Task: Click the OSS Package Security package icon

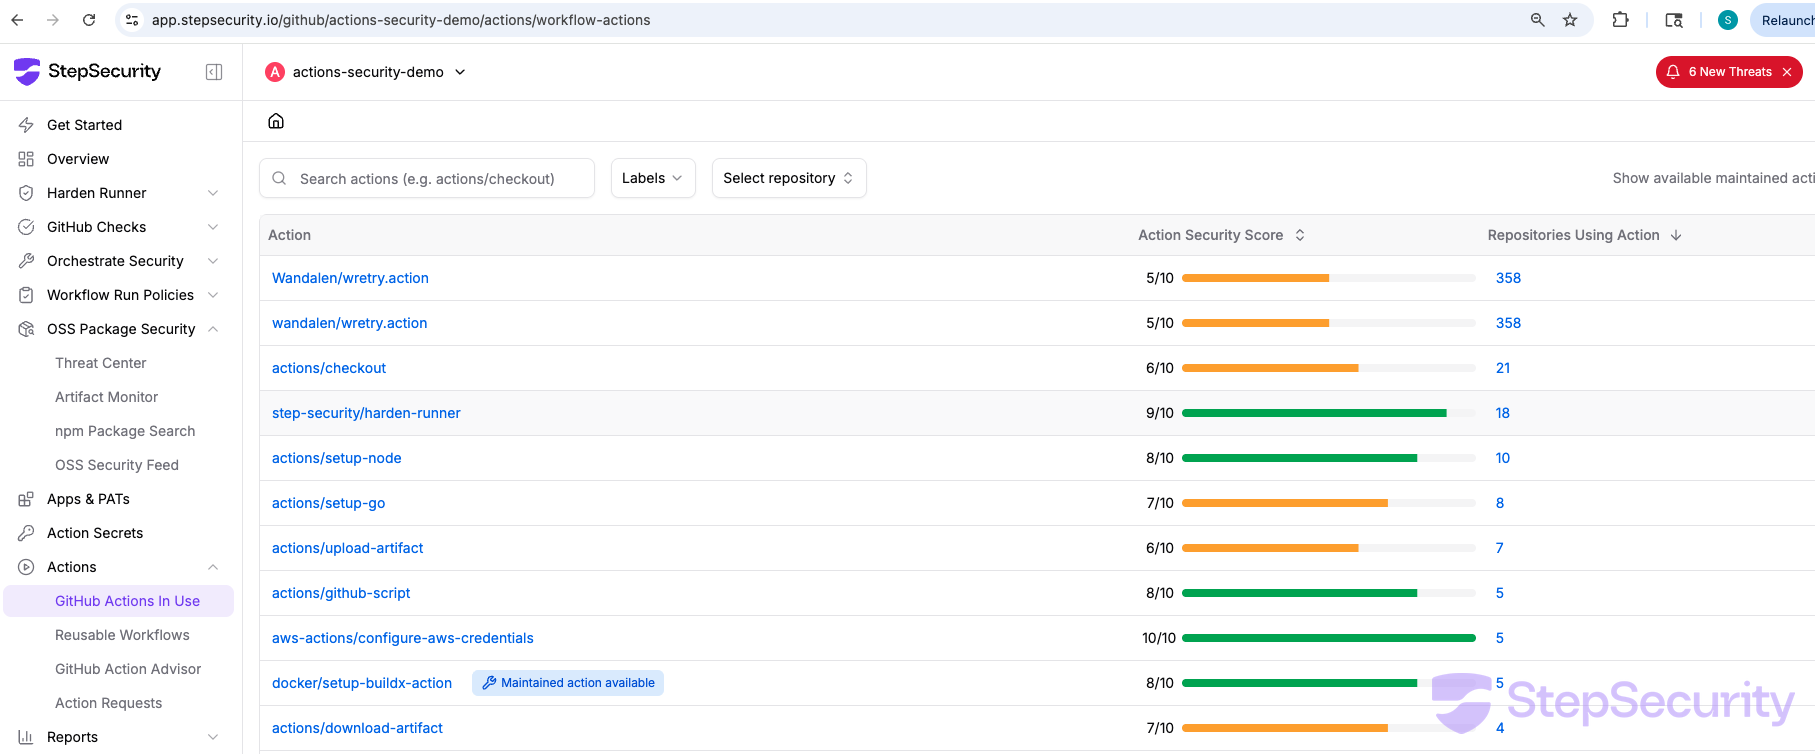Action: (26, 329)
